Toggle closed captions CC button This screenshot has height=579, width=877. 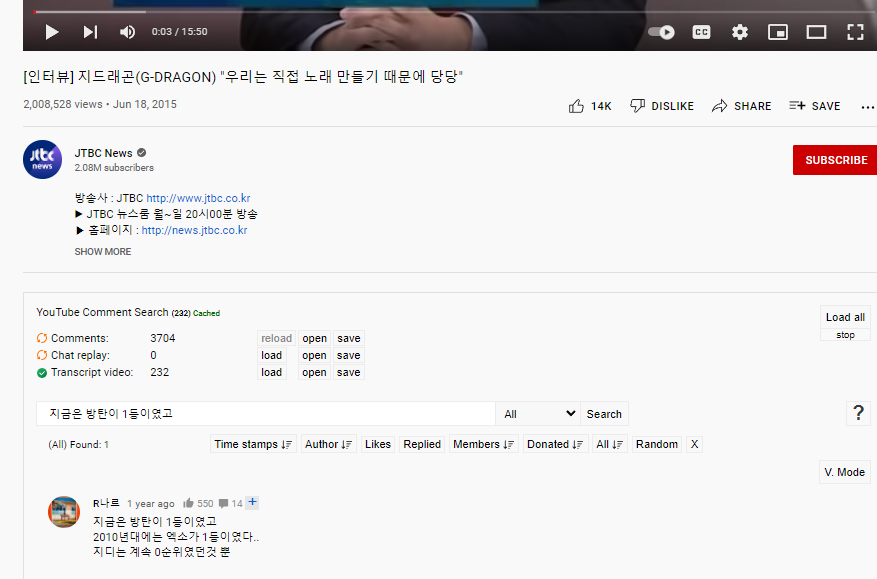tap(701, 32)
